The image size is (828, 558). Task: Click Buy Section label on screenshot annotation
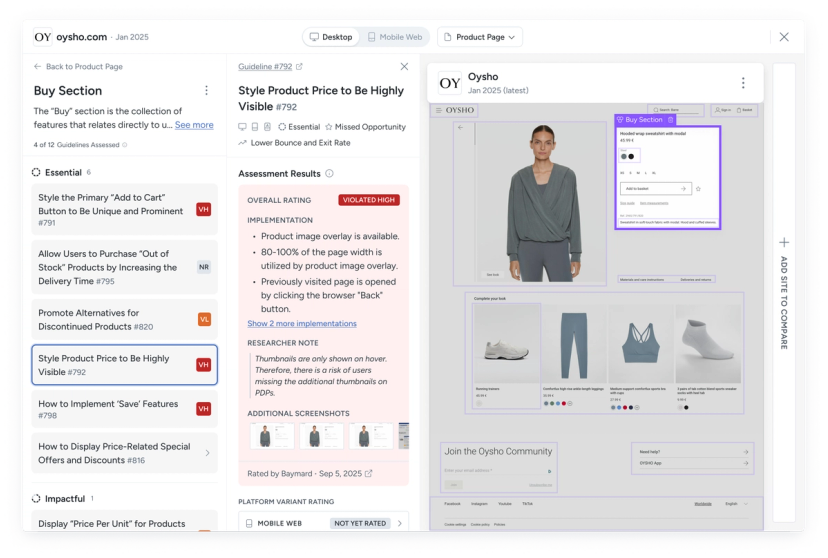point(644,120)
